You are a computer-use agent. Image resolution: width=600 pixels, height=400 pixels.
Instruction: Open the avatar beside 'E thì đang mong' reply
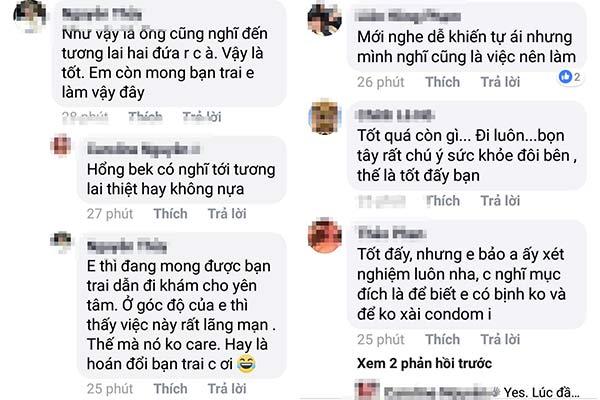(61, 242)
